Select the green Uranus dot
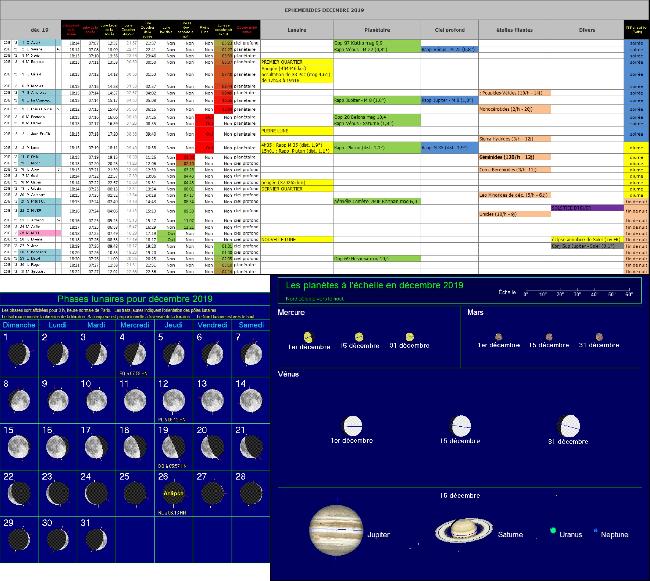 coord(553,530)
